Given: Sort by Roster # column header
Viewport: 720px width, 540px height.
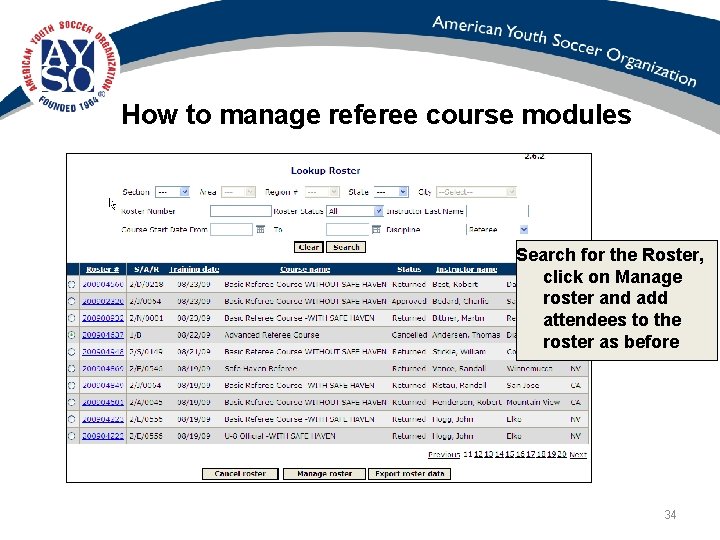Looking at the screenshot, I should (x=102, y=269).
